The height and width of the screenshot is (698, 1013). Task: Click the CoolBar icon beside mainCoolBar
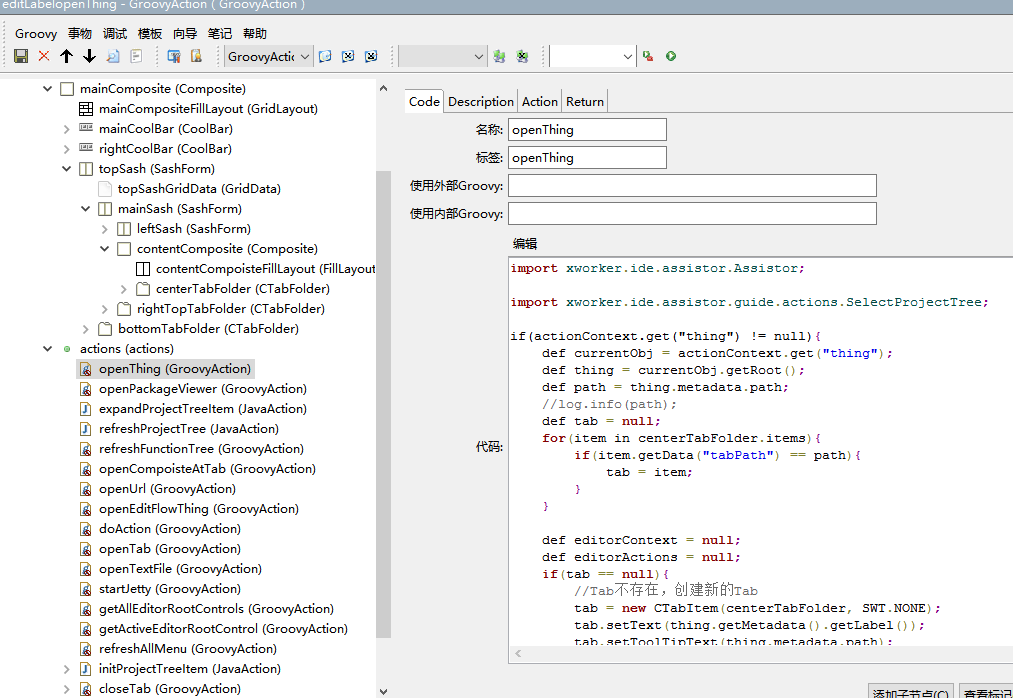click(x=85, y=128)
